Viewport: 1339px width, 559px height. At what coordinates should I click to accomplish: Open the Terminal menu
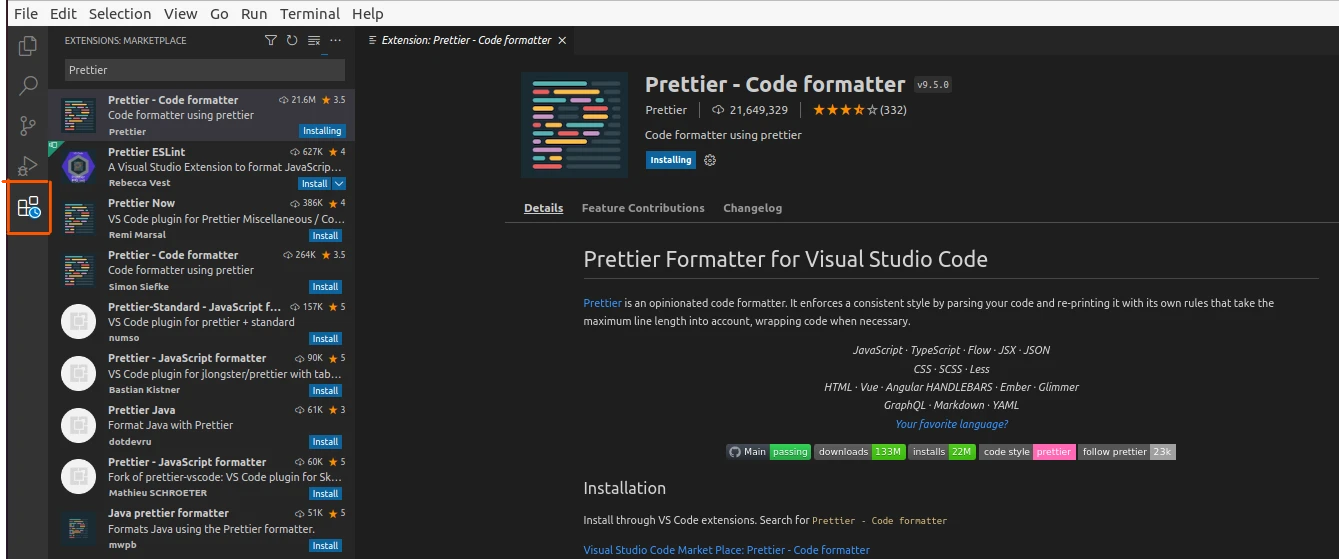(310, 14)
